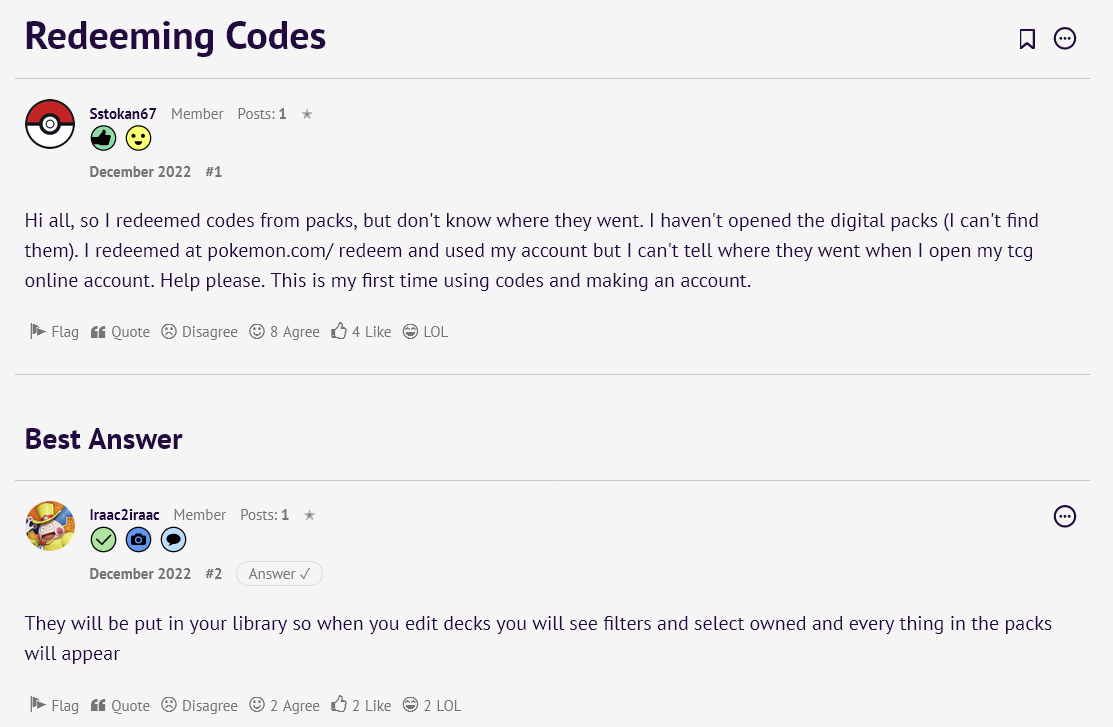Open discussion options menu at top
1113x727 pixels.
coord(1065,39)
